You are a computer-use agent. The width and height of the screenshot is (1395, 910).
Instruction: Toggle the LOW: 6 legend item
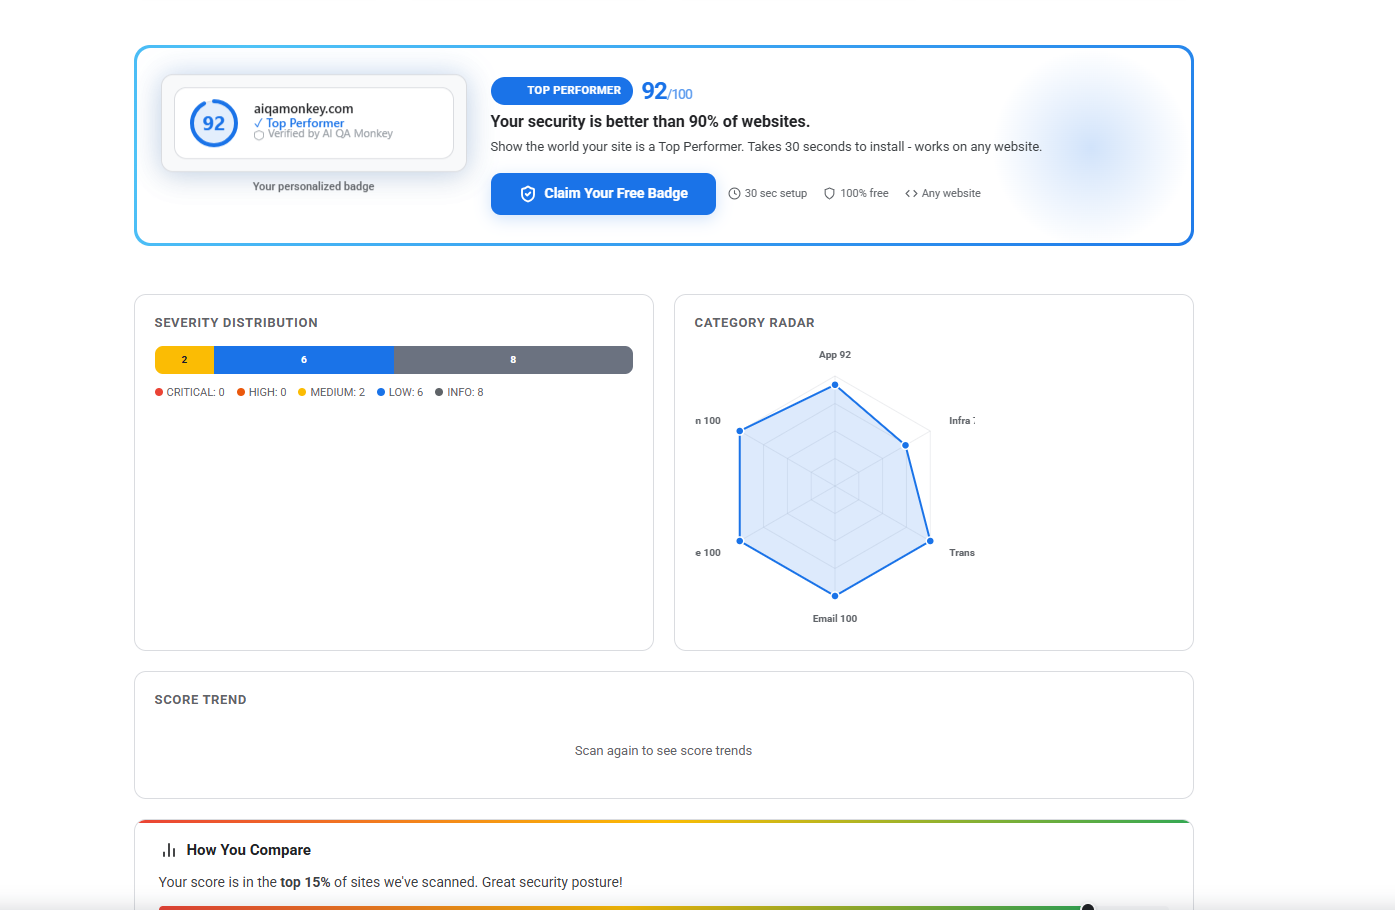[399, 391]
